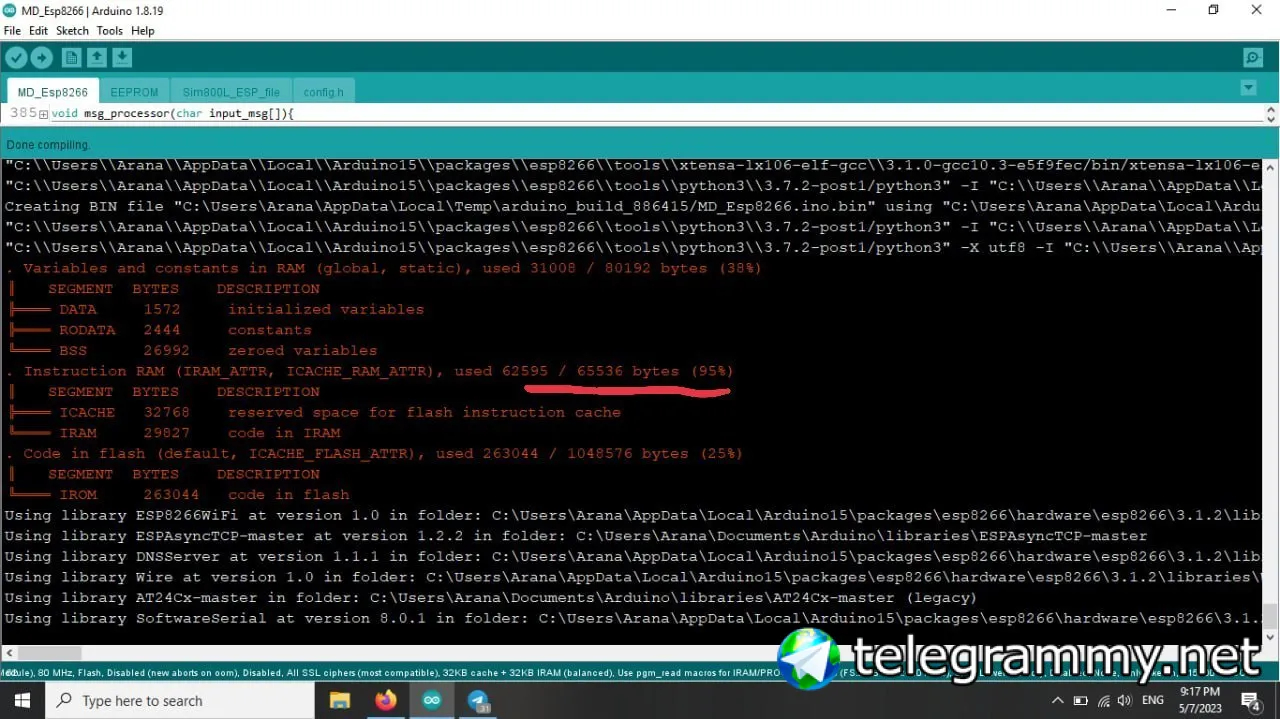Create a new sketch with the New icon
1280x719 pixels.
click(x=72, y=58)
